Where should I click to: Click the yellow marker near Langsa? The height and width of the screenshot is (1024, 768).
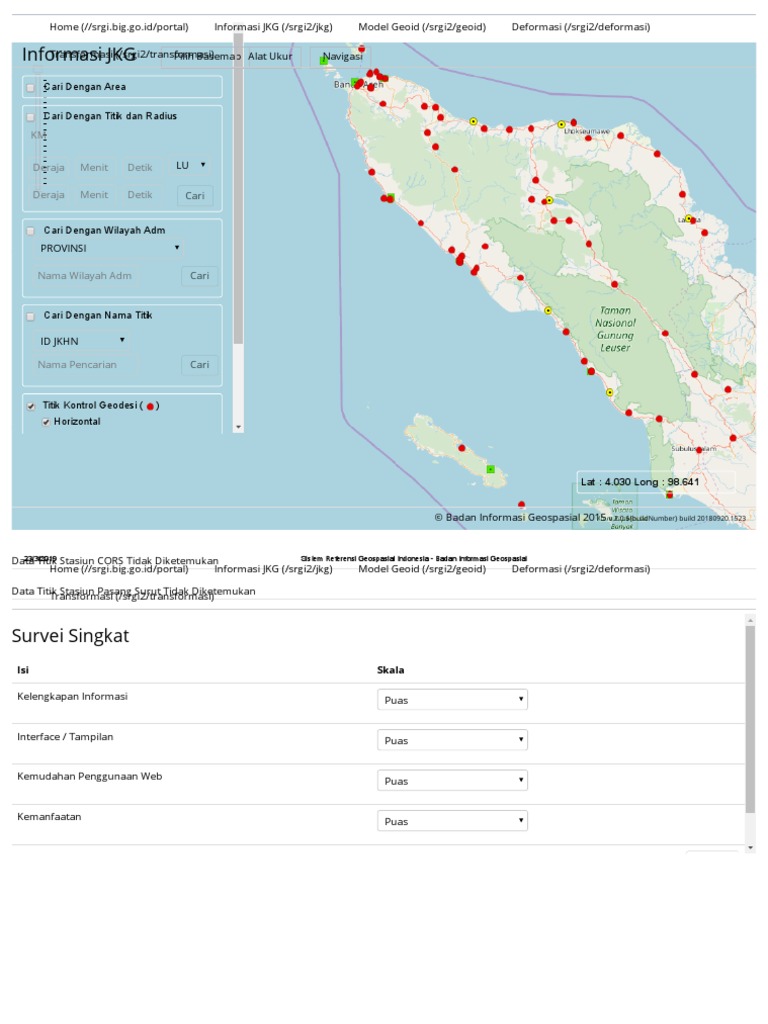(689, 218)
